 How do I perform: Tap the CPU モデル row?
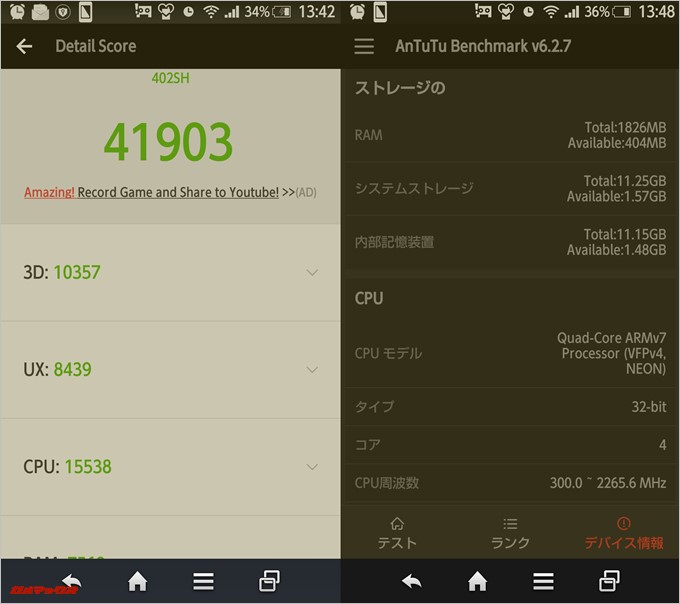point(510,353)
